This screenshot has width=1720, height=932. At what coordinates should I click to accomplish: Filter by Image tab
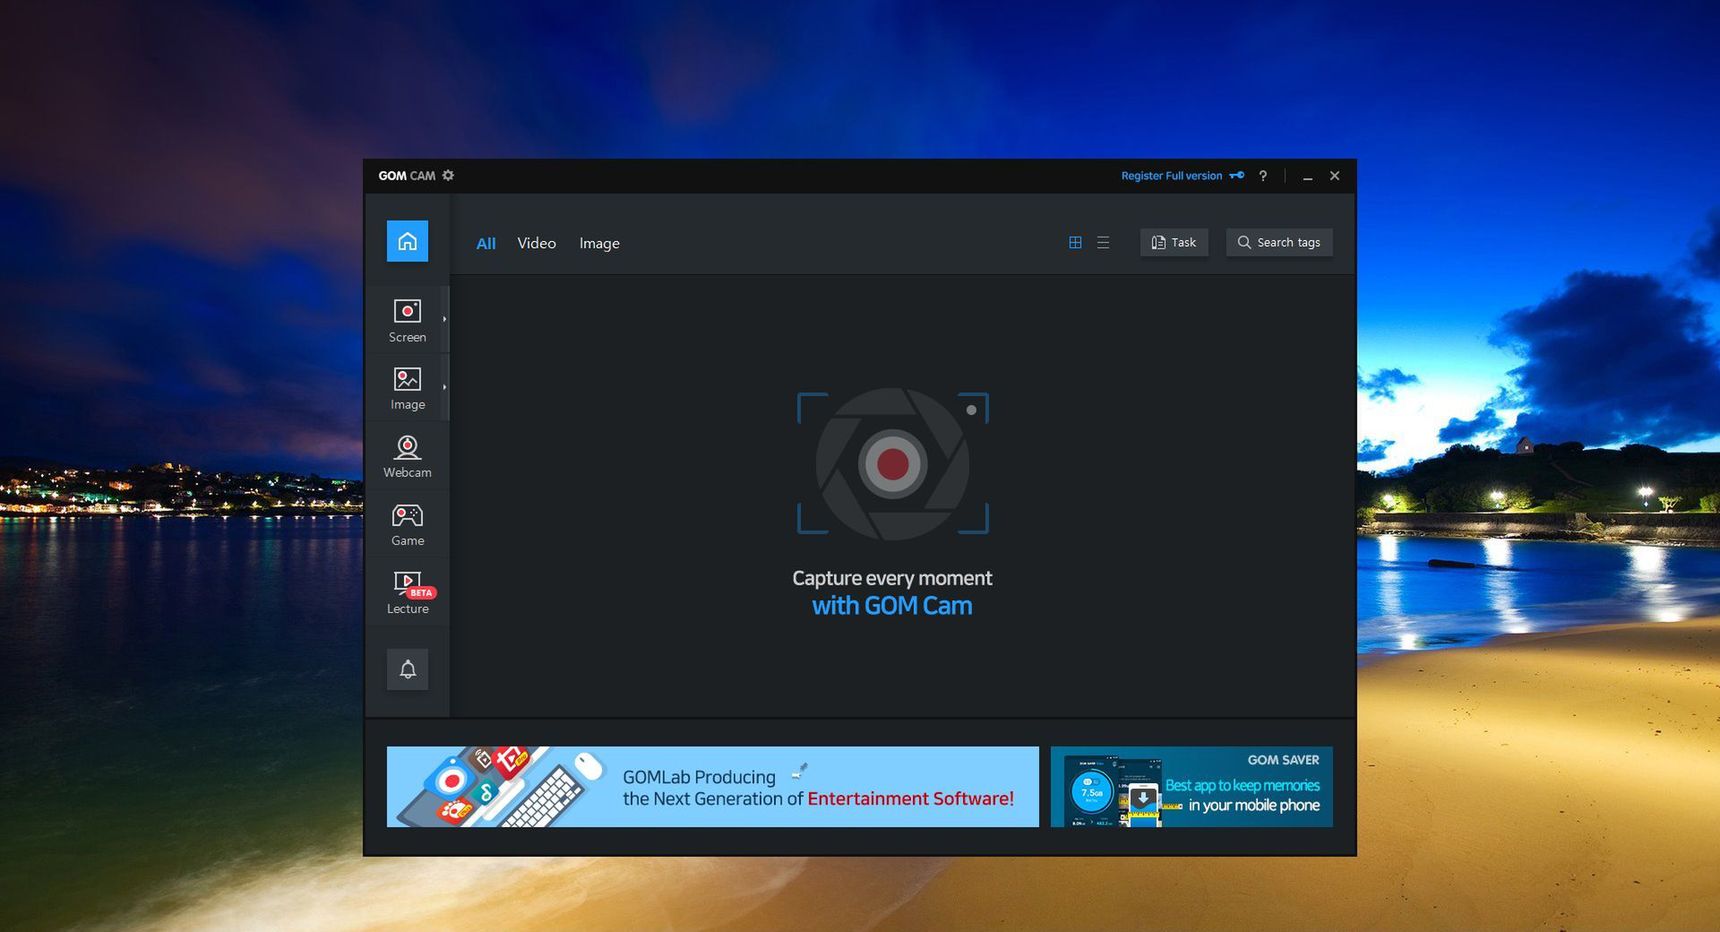coord(599,243)
